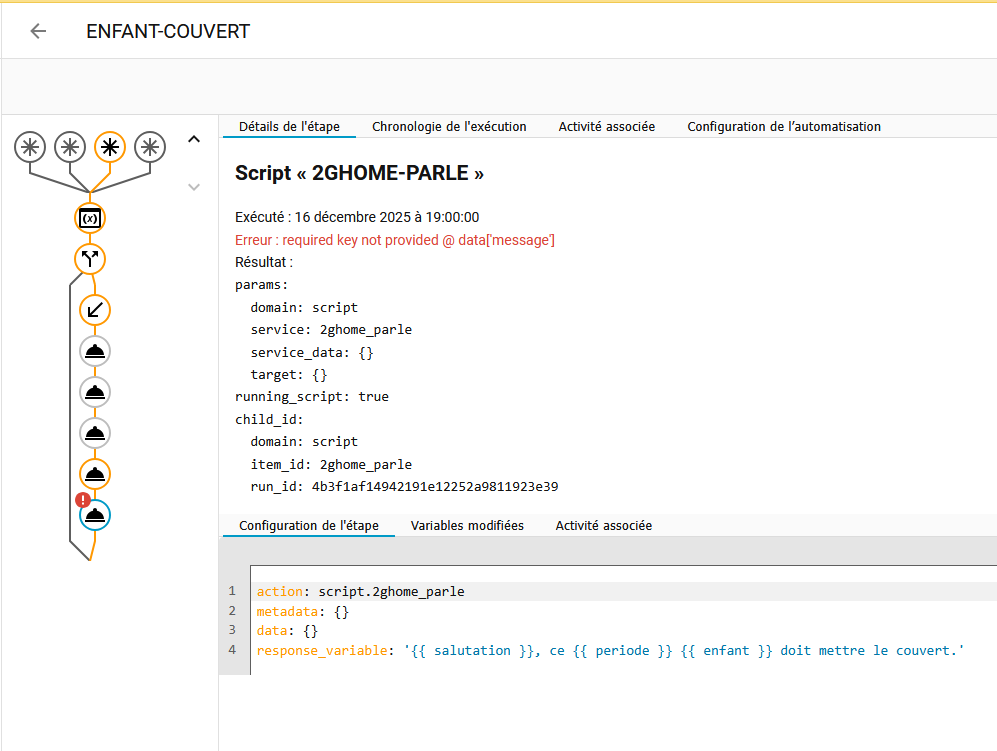Image resolution: width=997 pixels, height=751 pixels.
Task: Go back using the header arrow
Action: pyautogui.click(x=38, y=31)
